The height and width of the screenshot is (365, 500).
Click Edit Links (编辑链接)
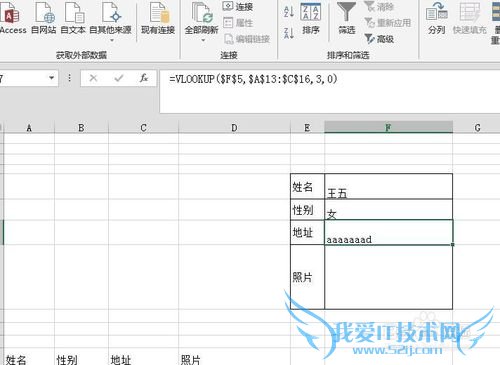(247, 39)
